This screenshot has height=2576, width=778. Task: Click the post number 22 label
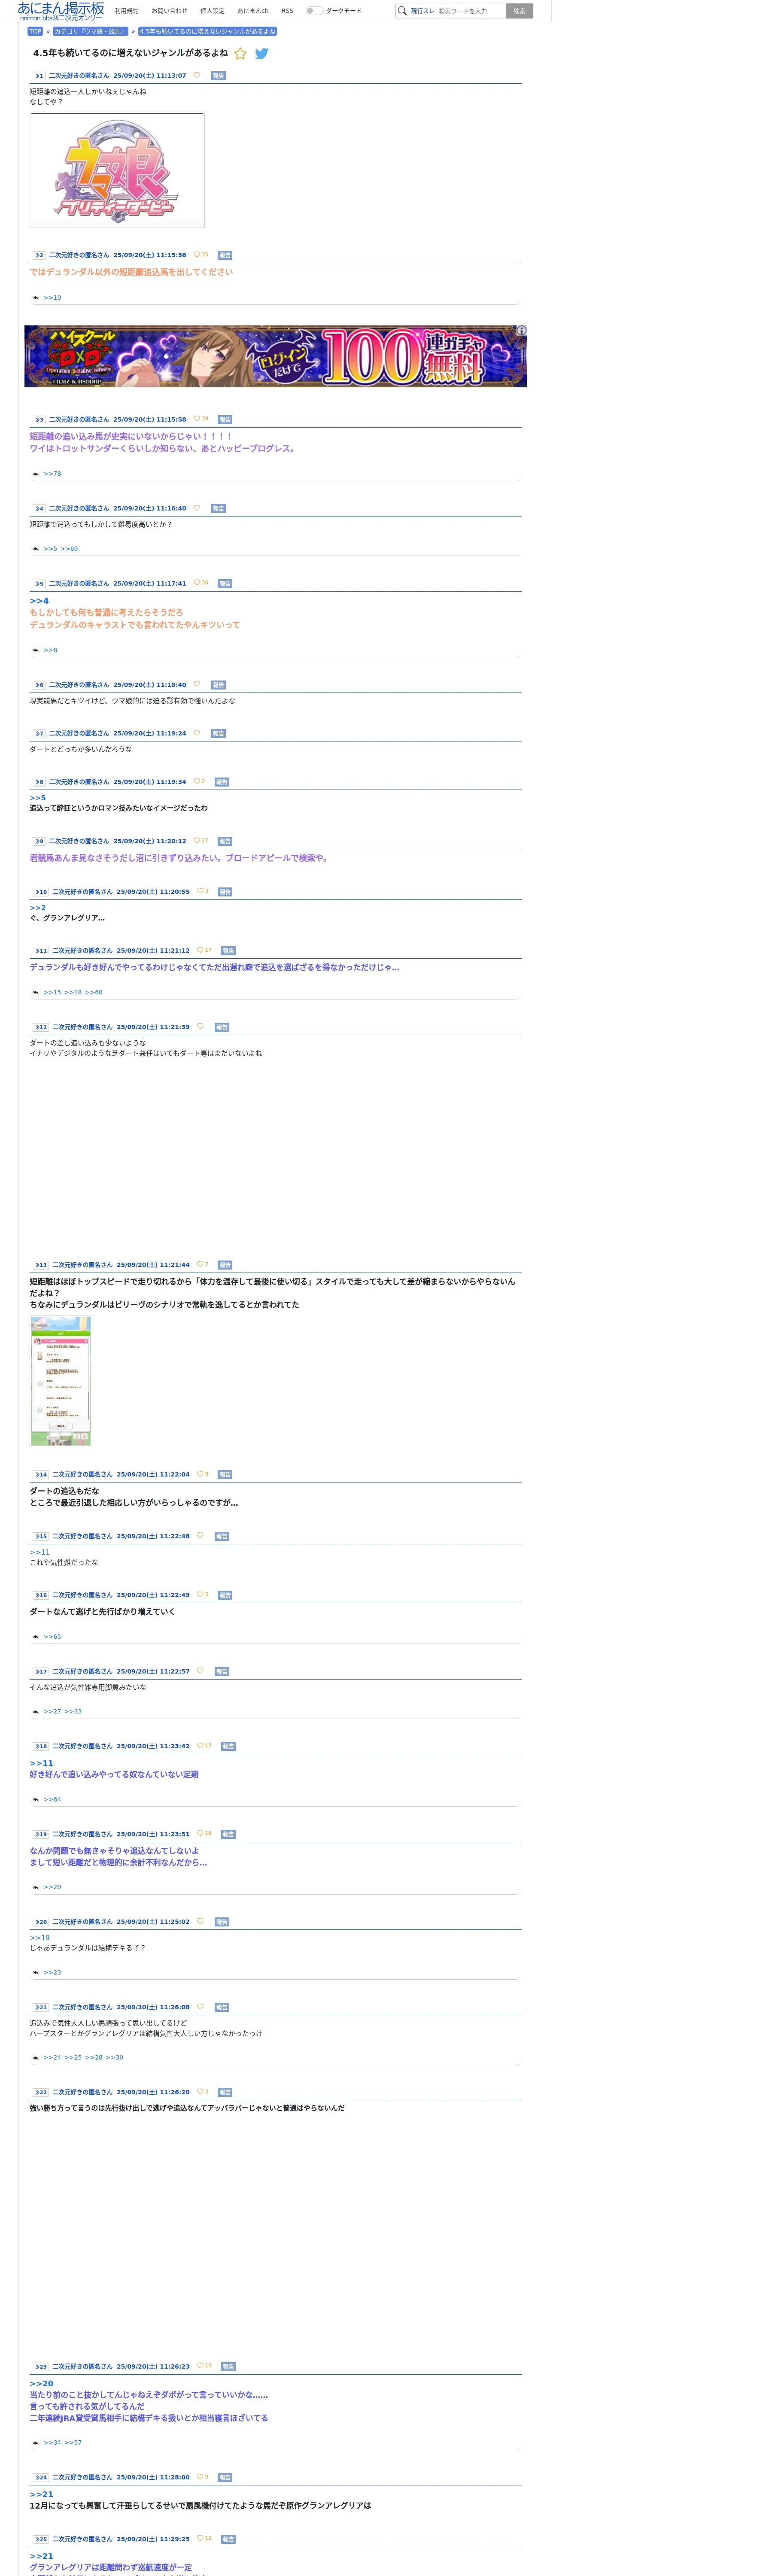pyautogui.click(x=40, y=2092)
